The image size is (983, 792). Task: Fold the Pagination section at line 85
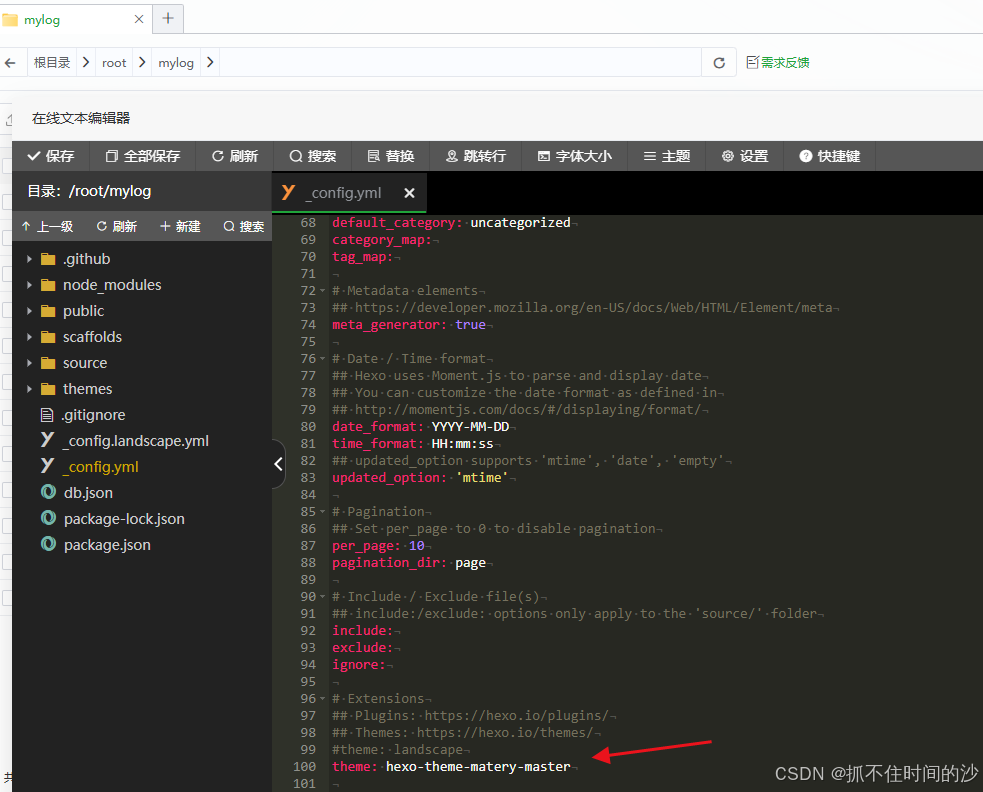(322, 512)
